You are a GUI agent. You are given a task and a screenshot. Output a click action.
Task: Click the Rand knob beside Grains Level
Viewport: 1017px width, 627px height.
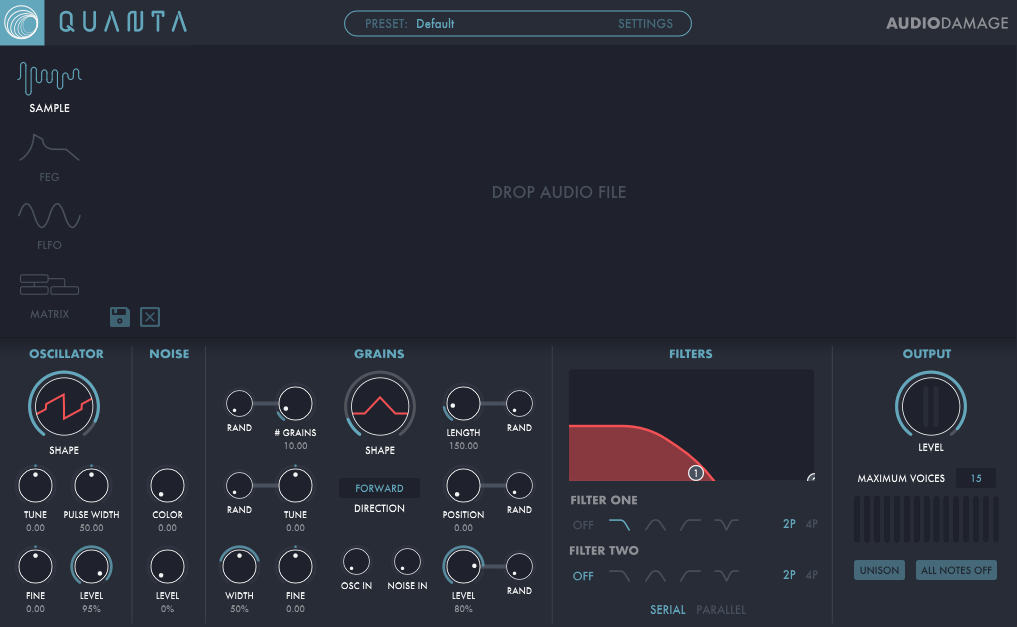pos(519,566)
